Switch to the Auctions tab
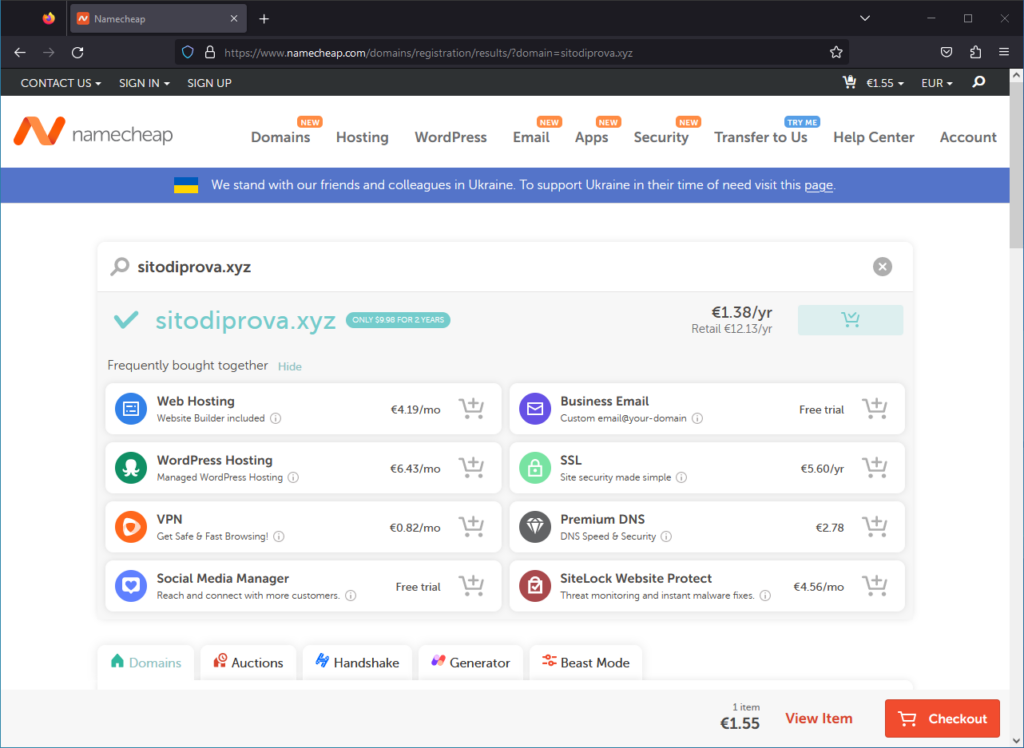This screenshot has width=1024, height=748. click(248, 662)
